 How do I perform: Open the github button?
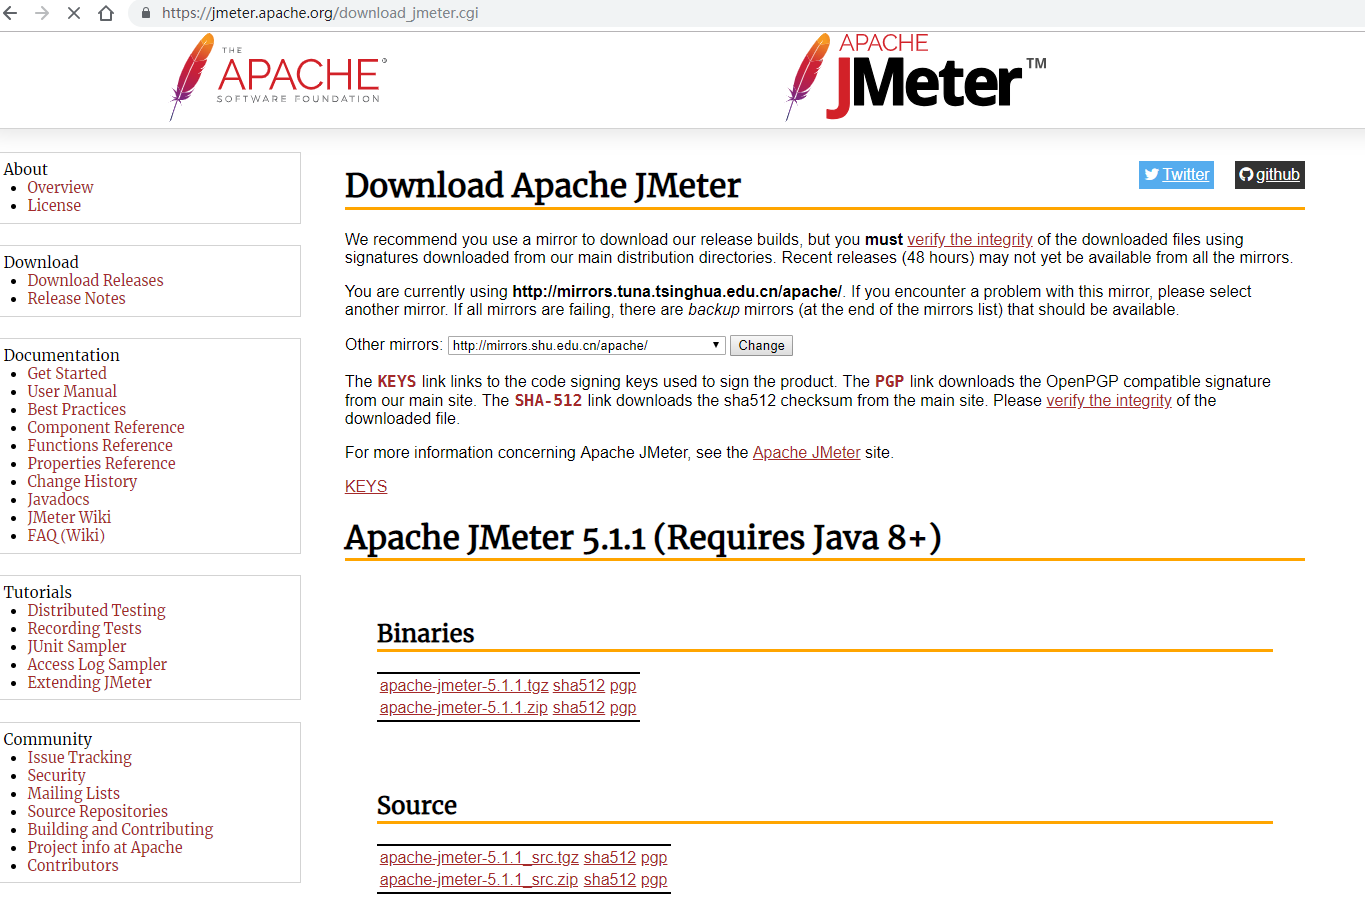[1269, 174]
